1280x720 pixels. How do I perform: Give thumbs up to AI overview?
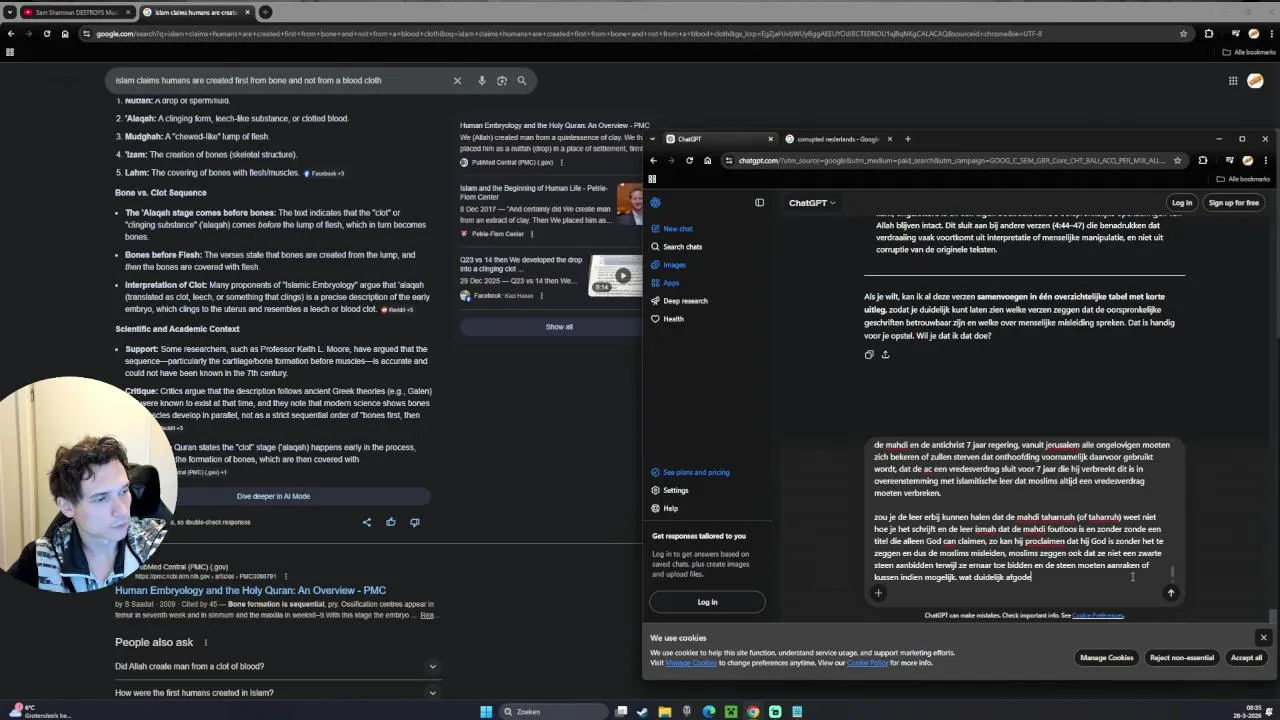click(x=391, y=522)
